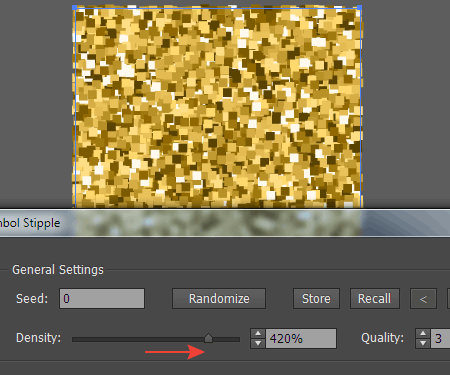Screen dimensions: 450x375
Task: Click the top-right selection handle of artwork
Action: click(360, 7)
